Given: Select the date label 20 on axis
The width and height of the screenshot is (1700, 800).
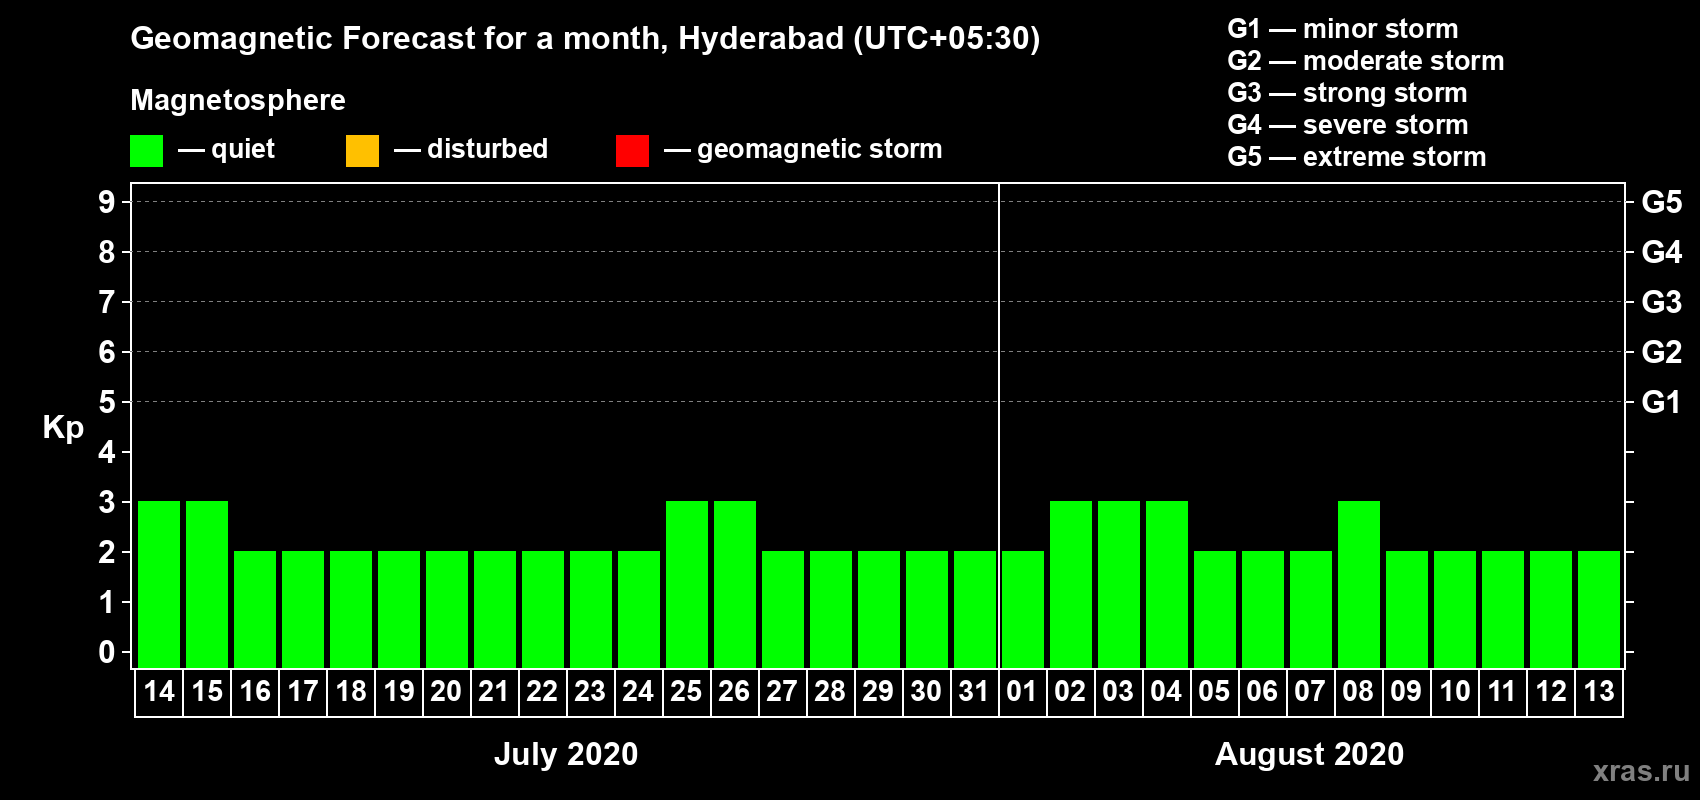Looking at the screenshot, I should coord(446,691).
